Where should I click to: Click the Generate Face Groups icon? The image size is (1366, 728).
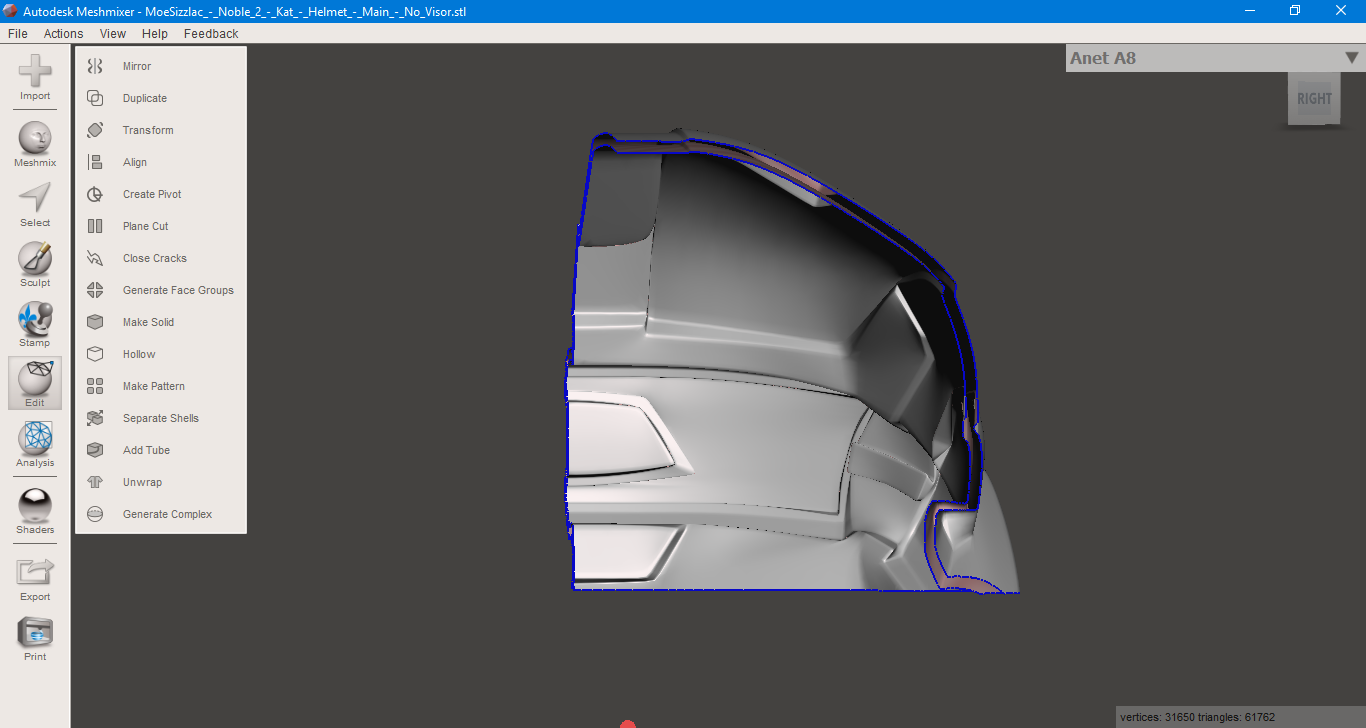95,290
